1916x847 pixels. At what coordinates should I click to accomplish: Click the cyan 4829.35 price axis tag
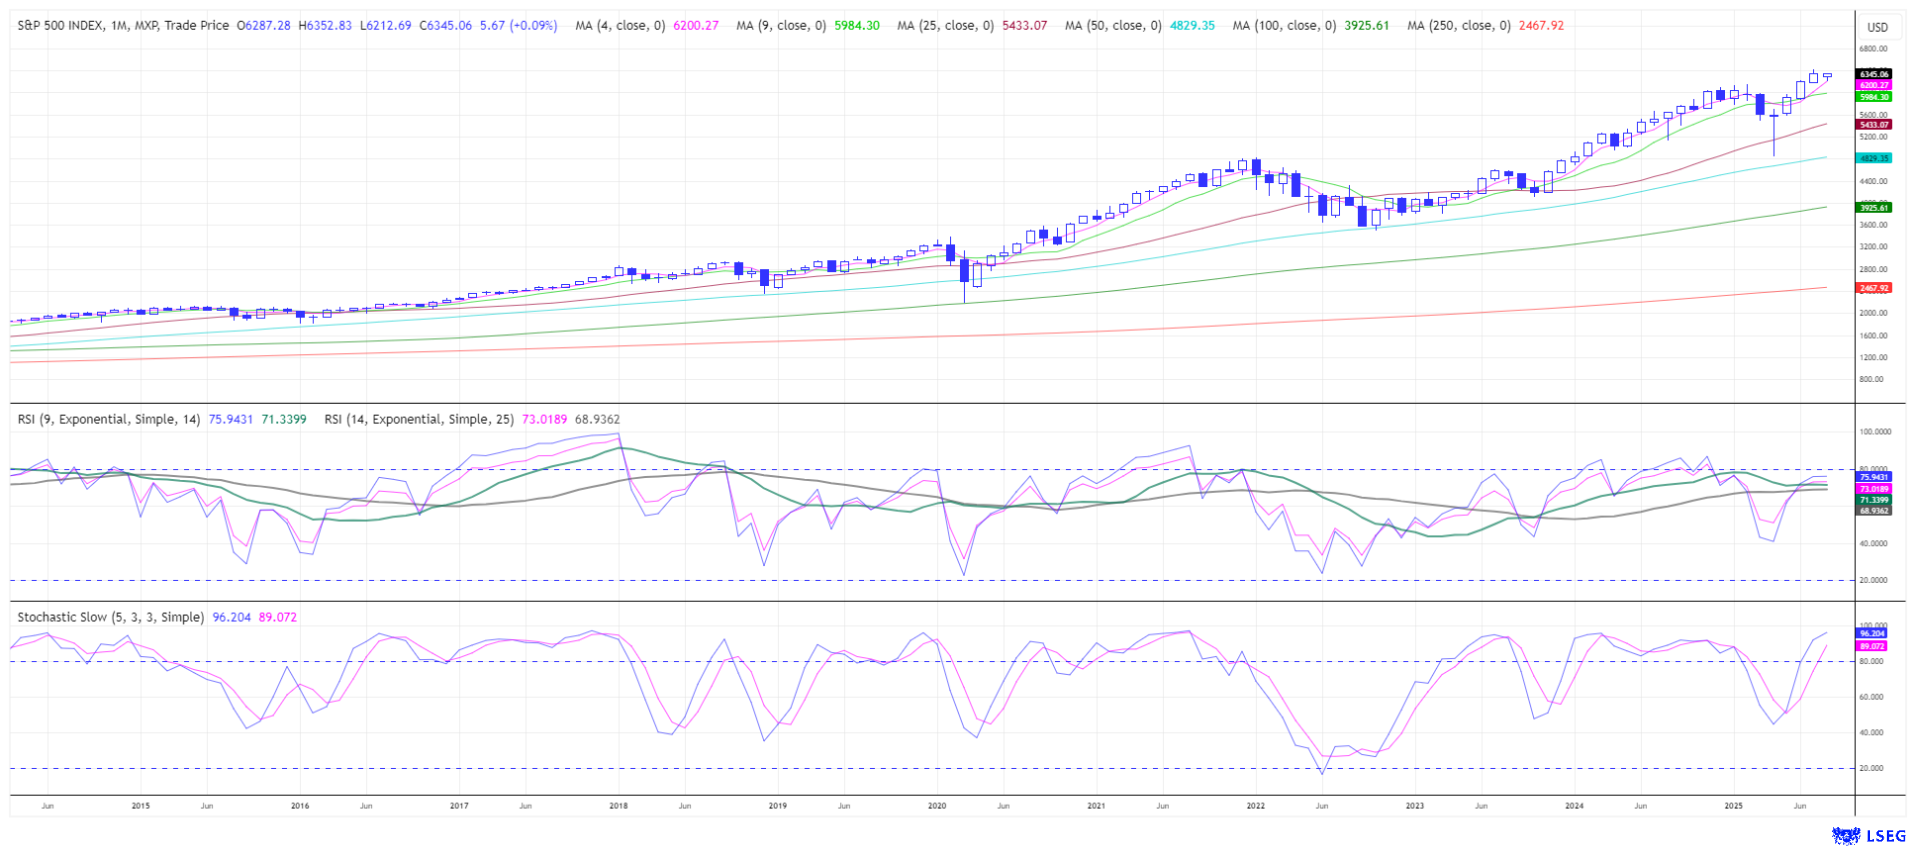tap(1873, 158)
